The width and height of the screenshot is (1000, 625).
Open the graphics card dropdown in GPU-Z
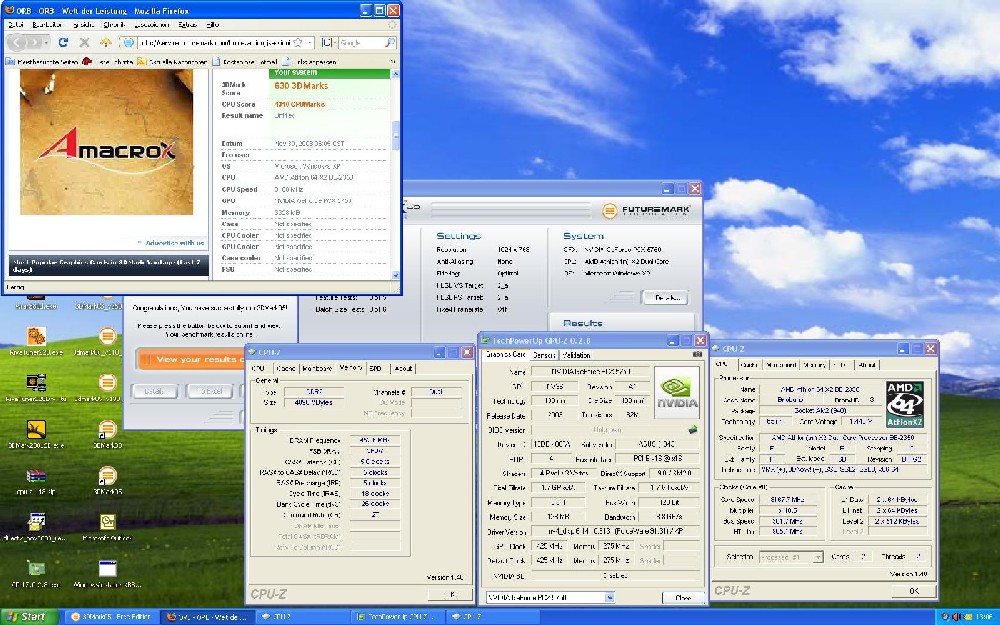[x=609, y=598]
